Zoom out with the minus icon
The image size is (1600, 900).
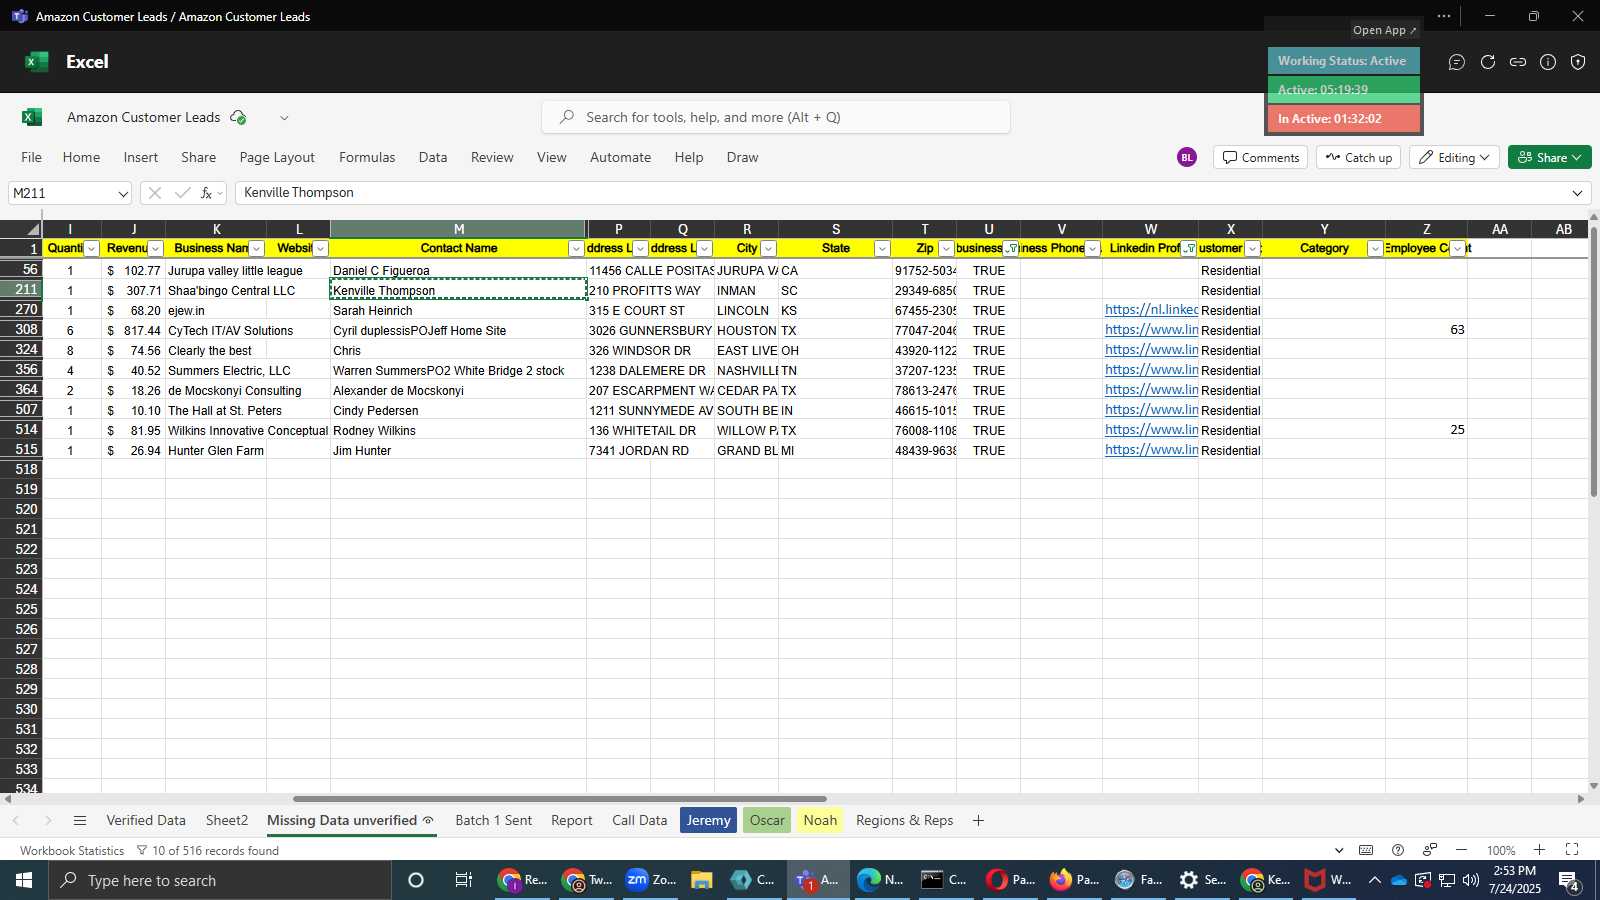coord(1462,850)
